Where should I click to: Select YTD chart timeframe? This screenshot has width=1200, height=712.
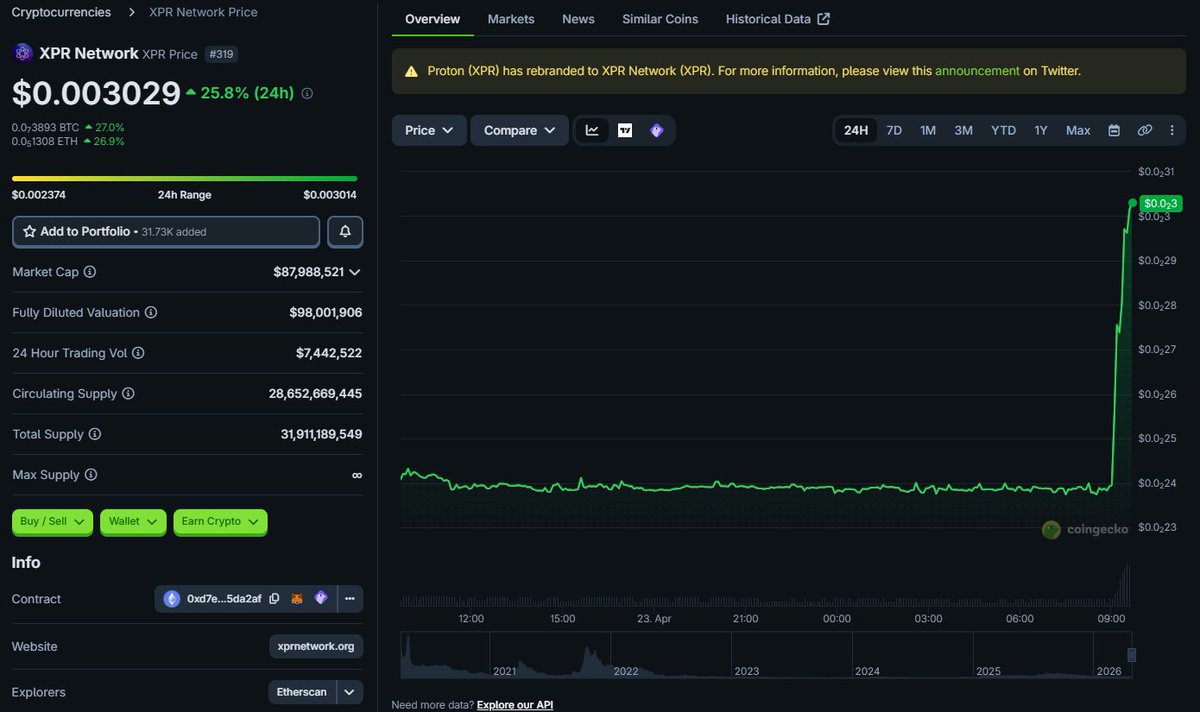point(1003,130)
